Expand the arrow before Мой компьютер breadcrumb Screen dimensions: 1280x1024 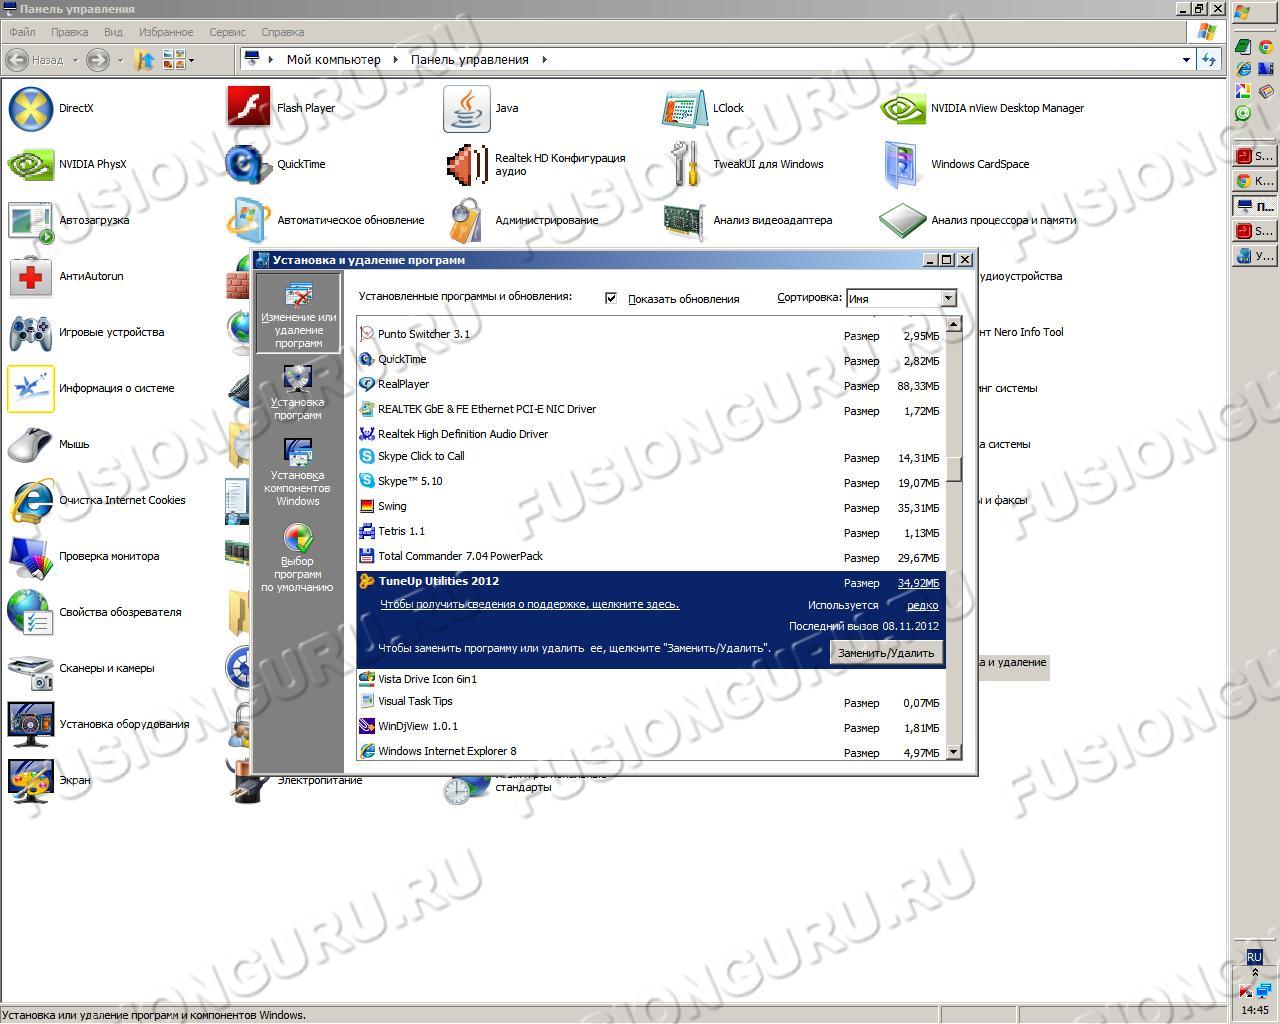tap(271, 60)
